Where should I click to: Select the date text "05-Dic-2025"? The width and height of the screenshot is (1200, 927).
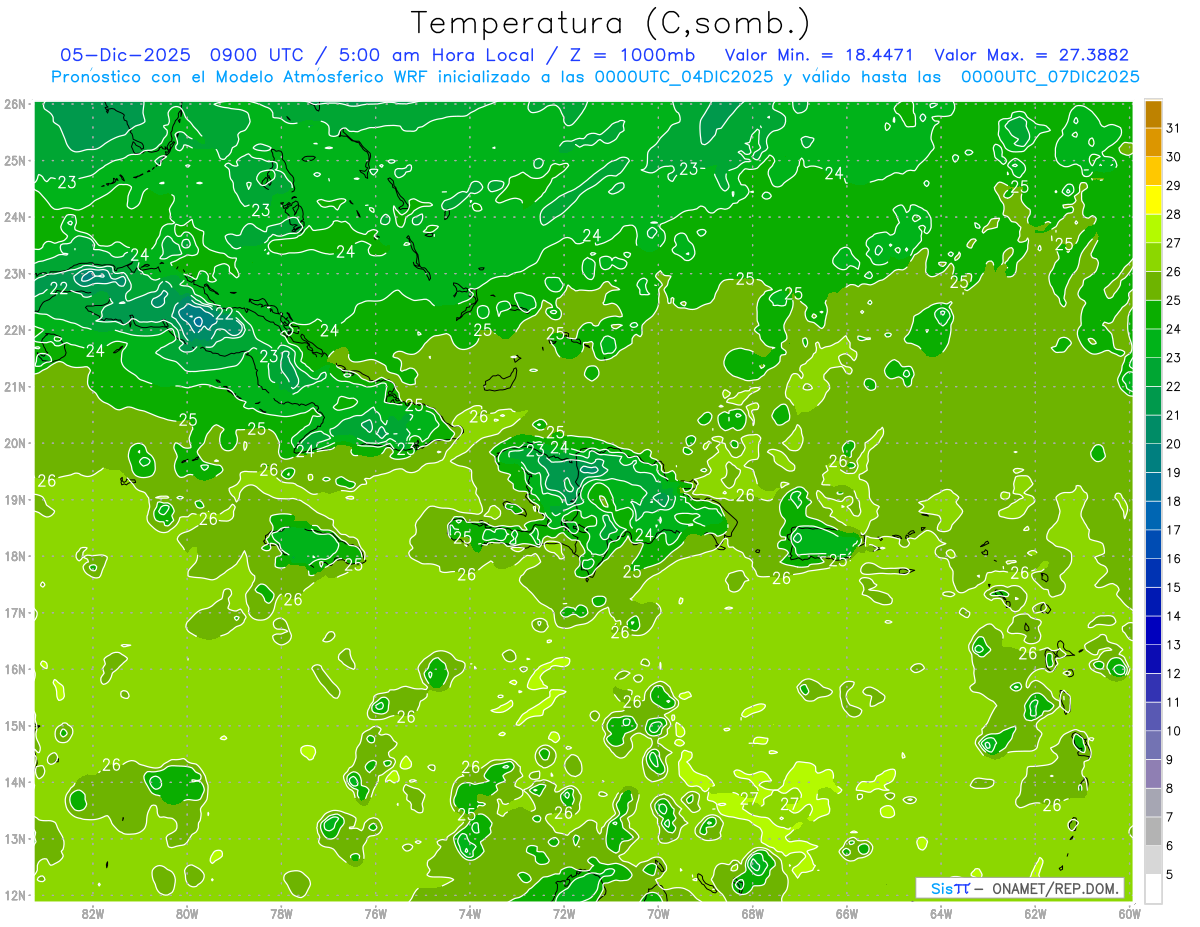[x=125, y=55]
